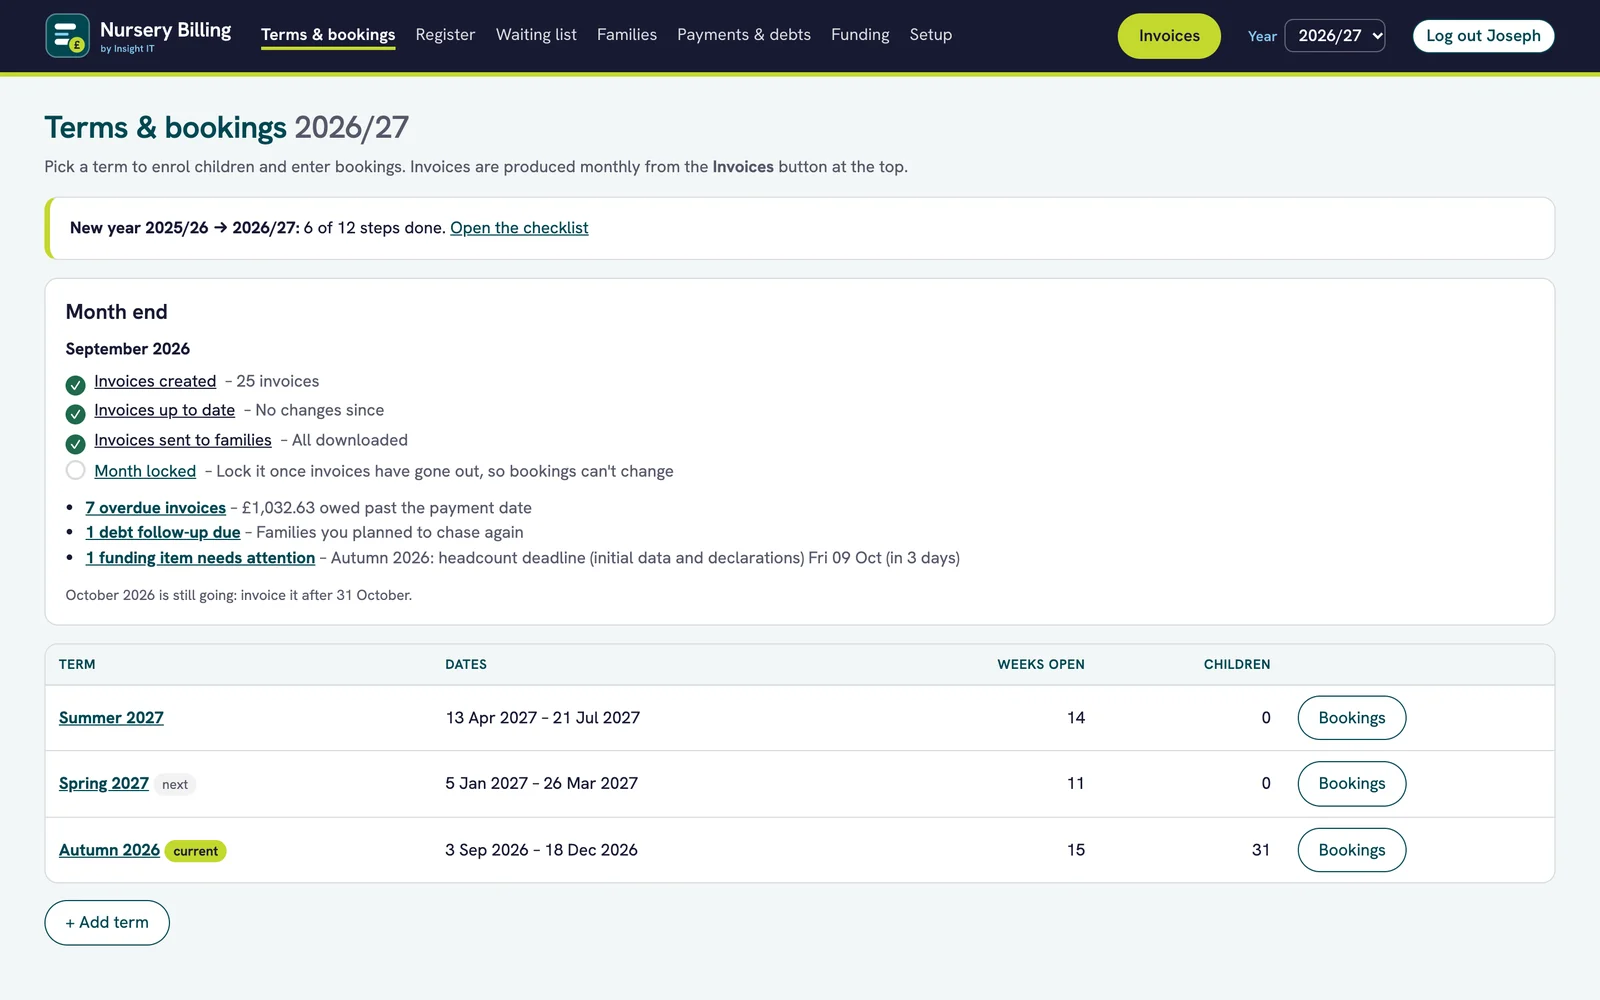This screenshot has width=1600, height=1000.
Task: Open the checklist link
Action: [x=519, y=228]
